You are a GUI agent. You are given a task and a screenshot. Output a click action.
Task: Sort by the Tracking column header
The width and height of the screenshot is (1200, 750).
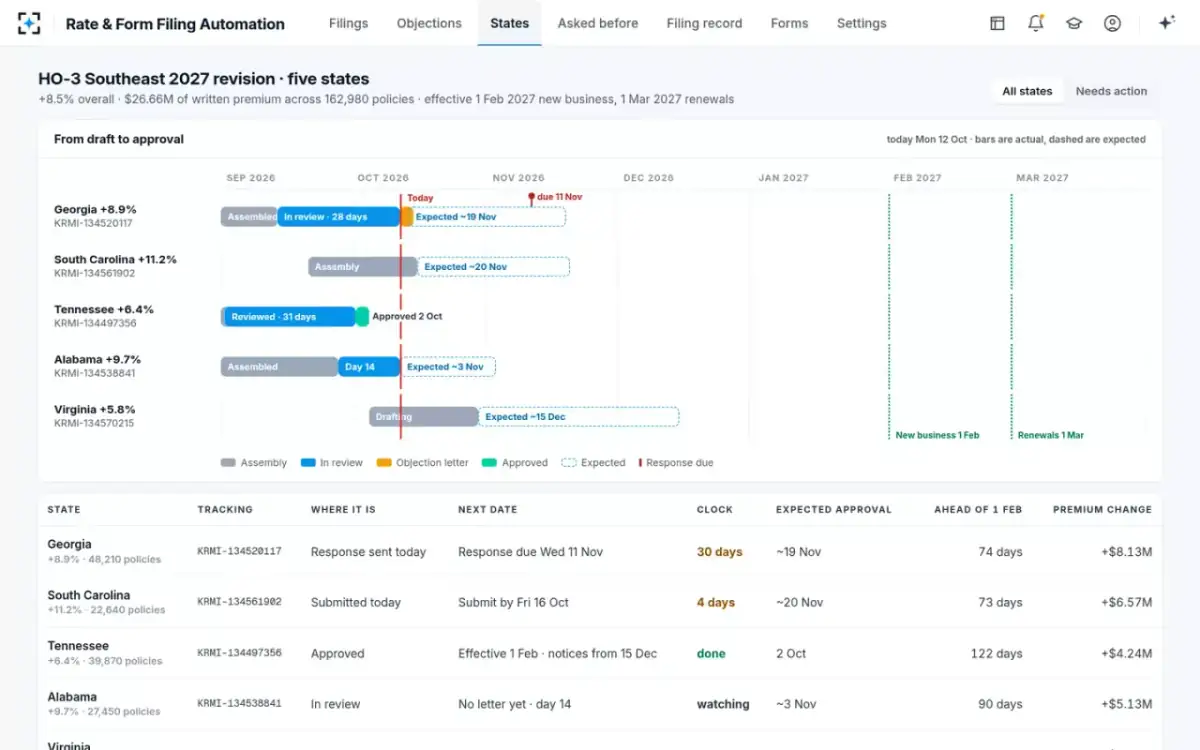point(225,509)
